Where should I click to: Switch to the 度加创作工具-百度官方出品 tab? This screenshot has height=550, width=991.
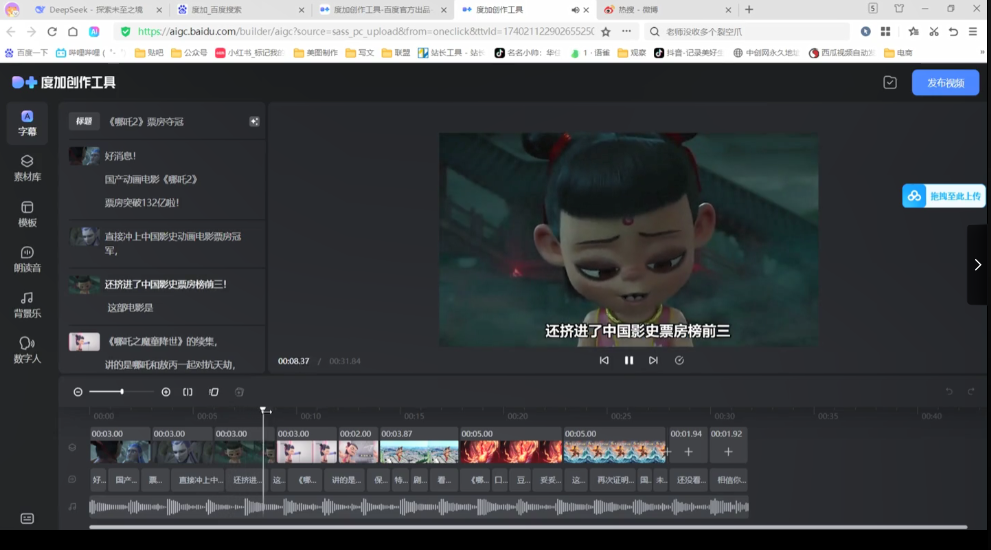382,9
